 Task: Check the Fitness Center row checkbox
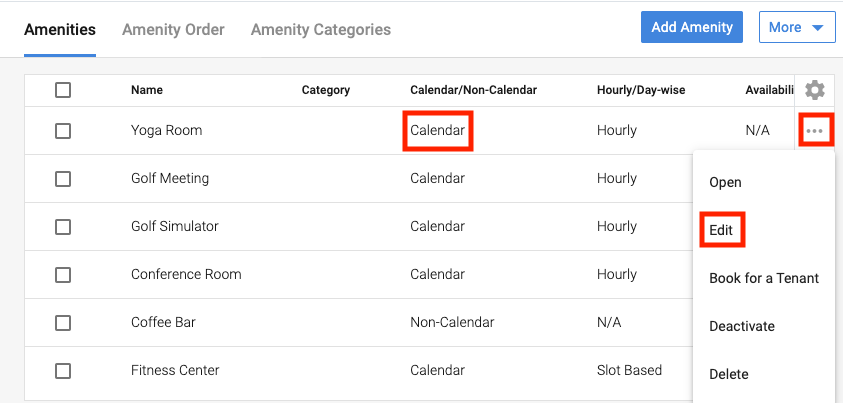[x=63, y=371]
